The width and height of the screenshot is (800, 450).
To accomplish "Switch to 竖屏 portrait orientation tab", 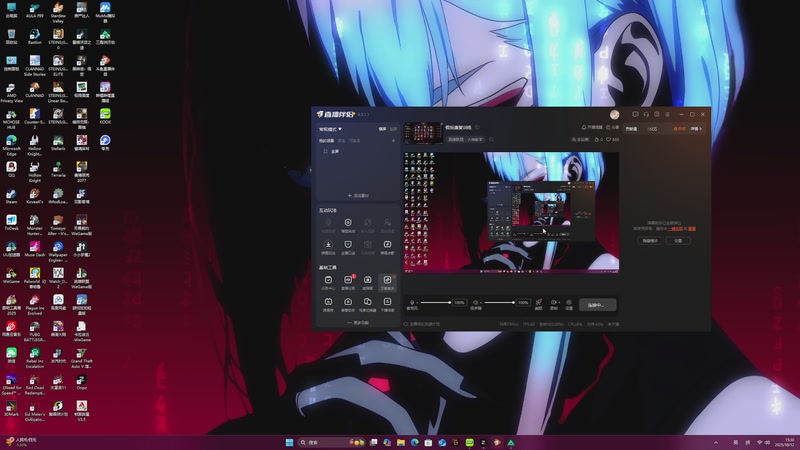I will [x=393, y=129].
